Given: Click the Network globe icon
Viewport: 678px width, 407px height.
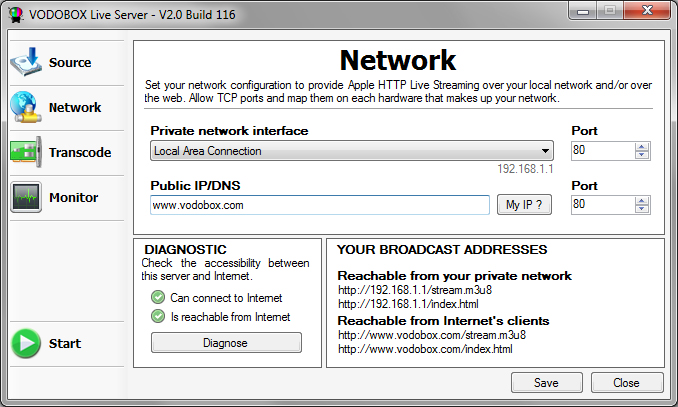Looking at the screenshot, I should (24, 107).
